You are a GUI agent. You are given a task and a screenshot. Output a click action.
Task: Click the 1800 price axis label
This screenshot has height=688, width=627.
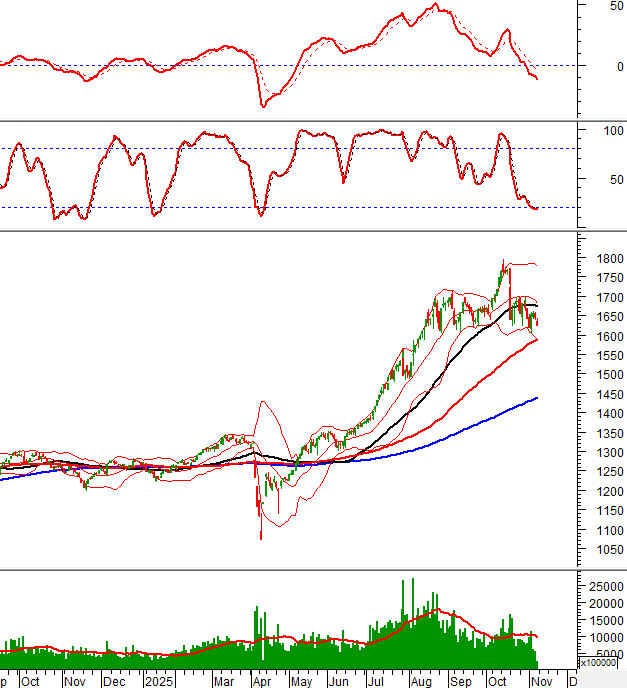tap(601, 258)
